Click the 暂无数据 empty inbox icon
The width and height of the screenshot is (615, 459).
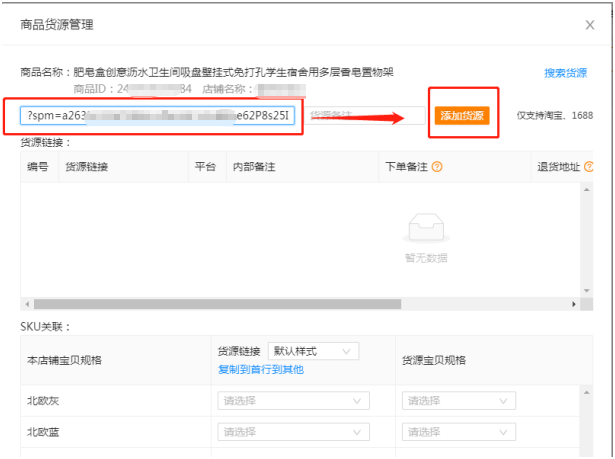[426, 228]
